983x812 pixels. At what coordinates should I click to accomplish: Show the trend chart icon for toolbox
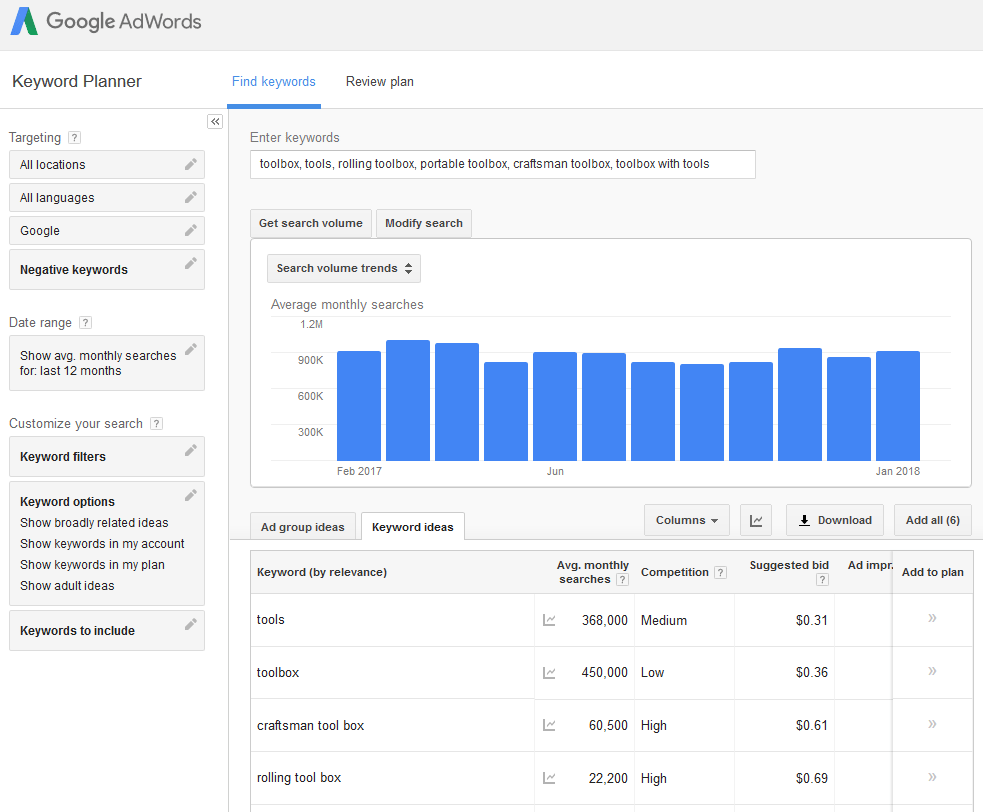click(549, 673)
